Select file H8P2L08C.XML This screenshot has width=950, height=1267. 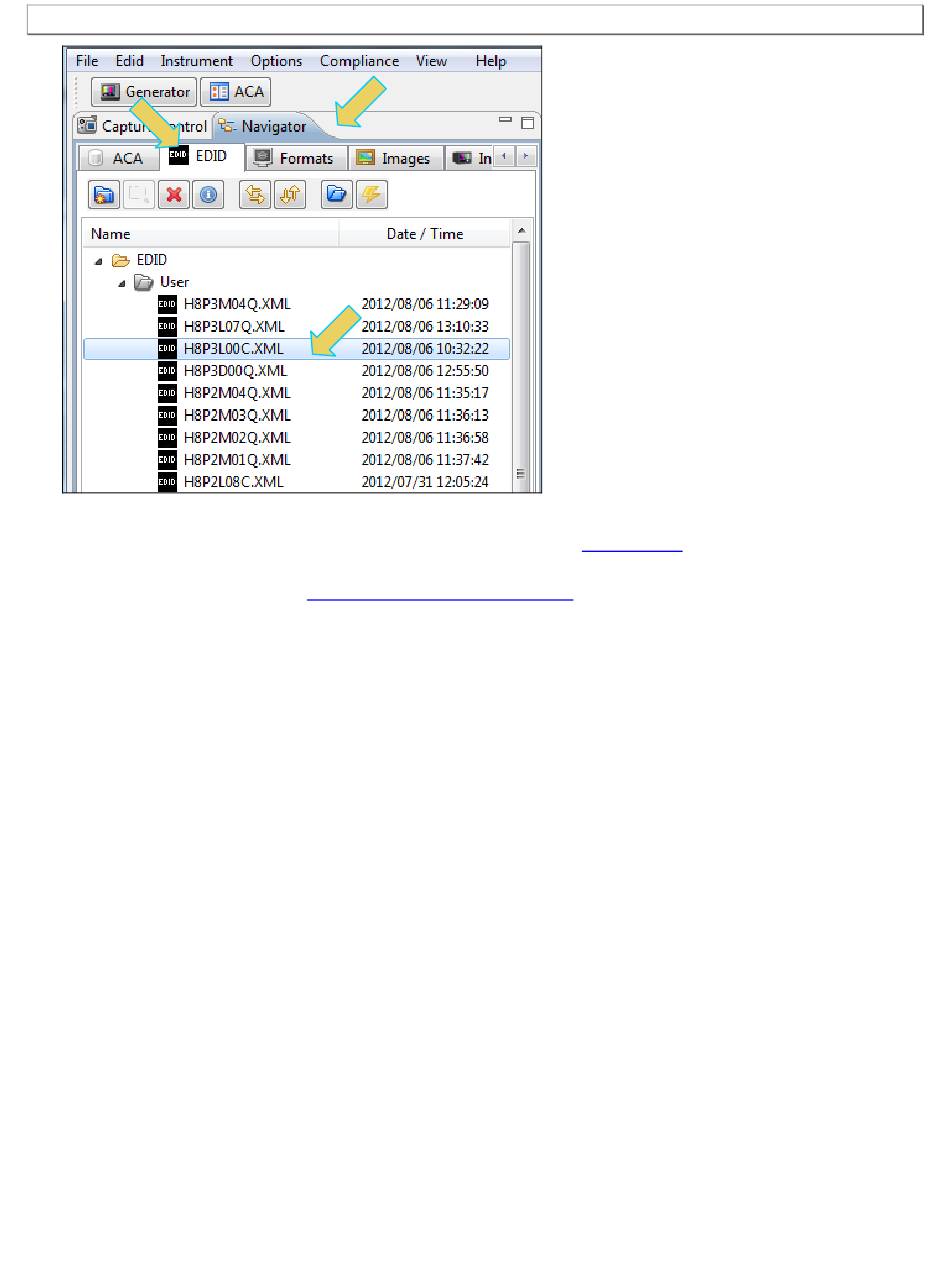coord(234,481)
